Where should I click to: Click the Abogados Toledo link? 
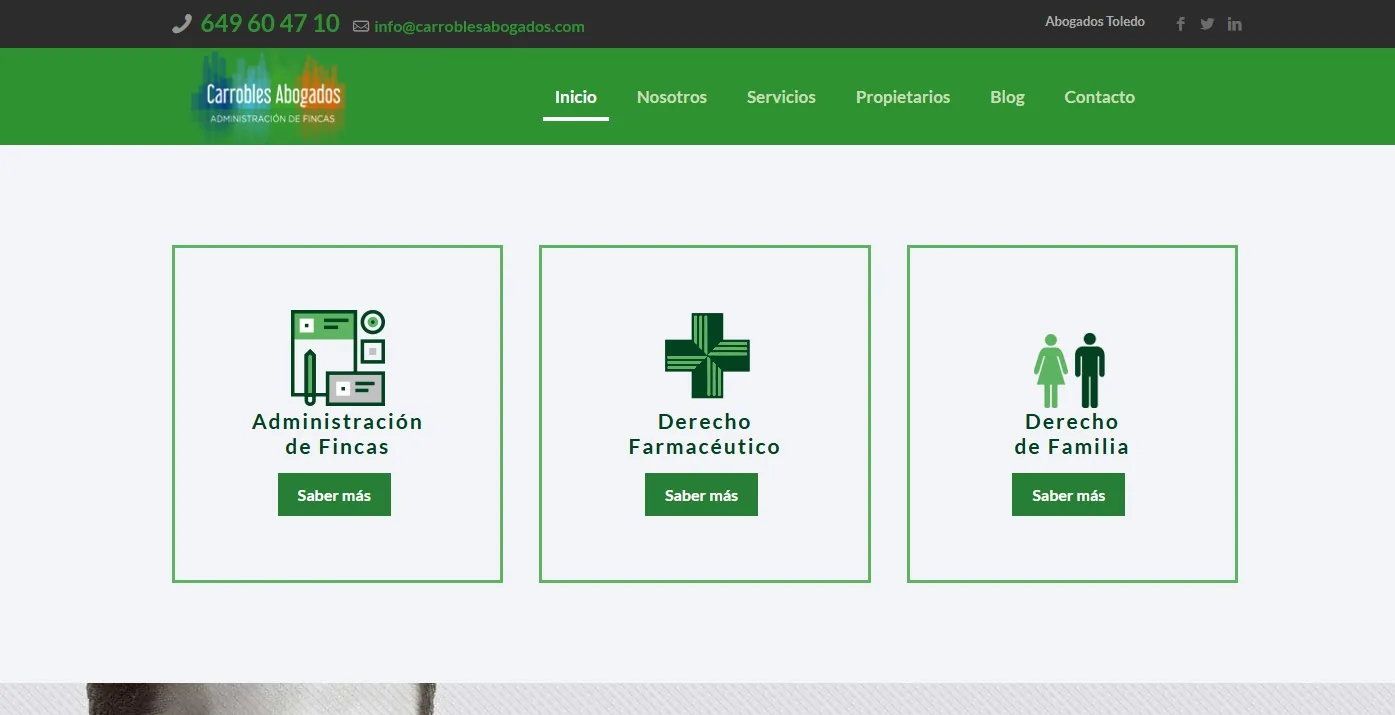[1095, 21]
